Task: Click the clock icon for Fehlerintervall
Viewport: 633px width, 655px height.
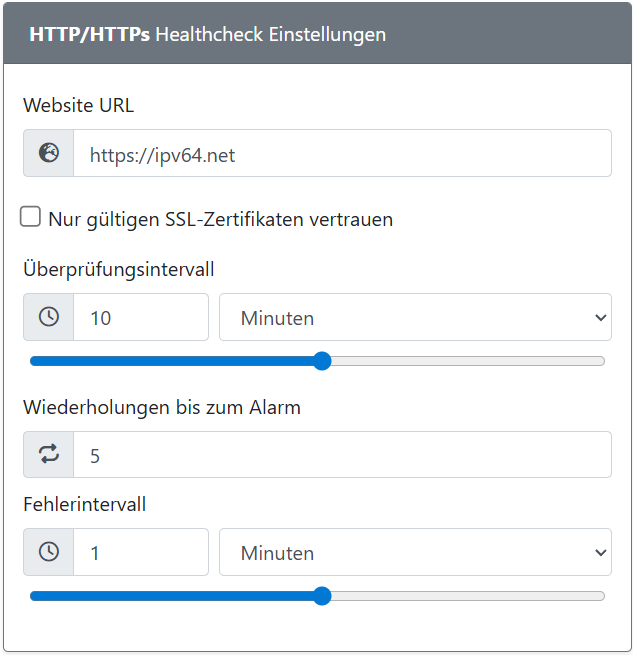Action: tap(48, 552)
